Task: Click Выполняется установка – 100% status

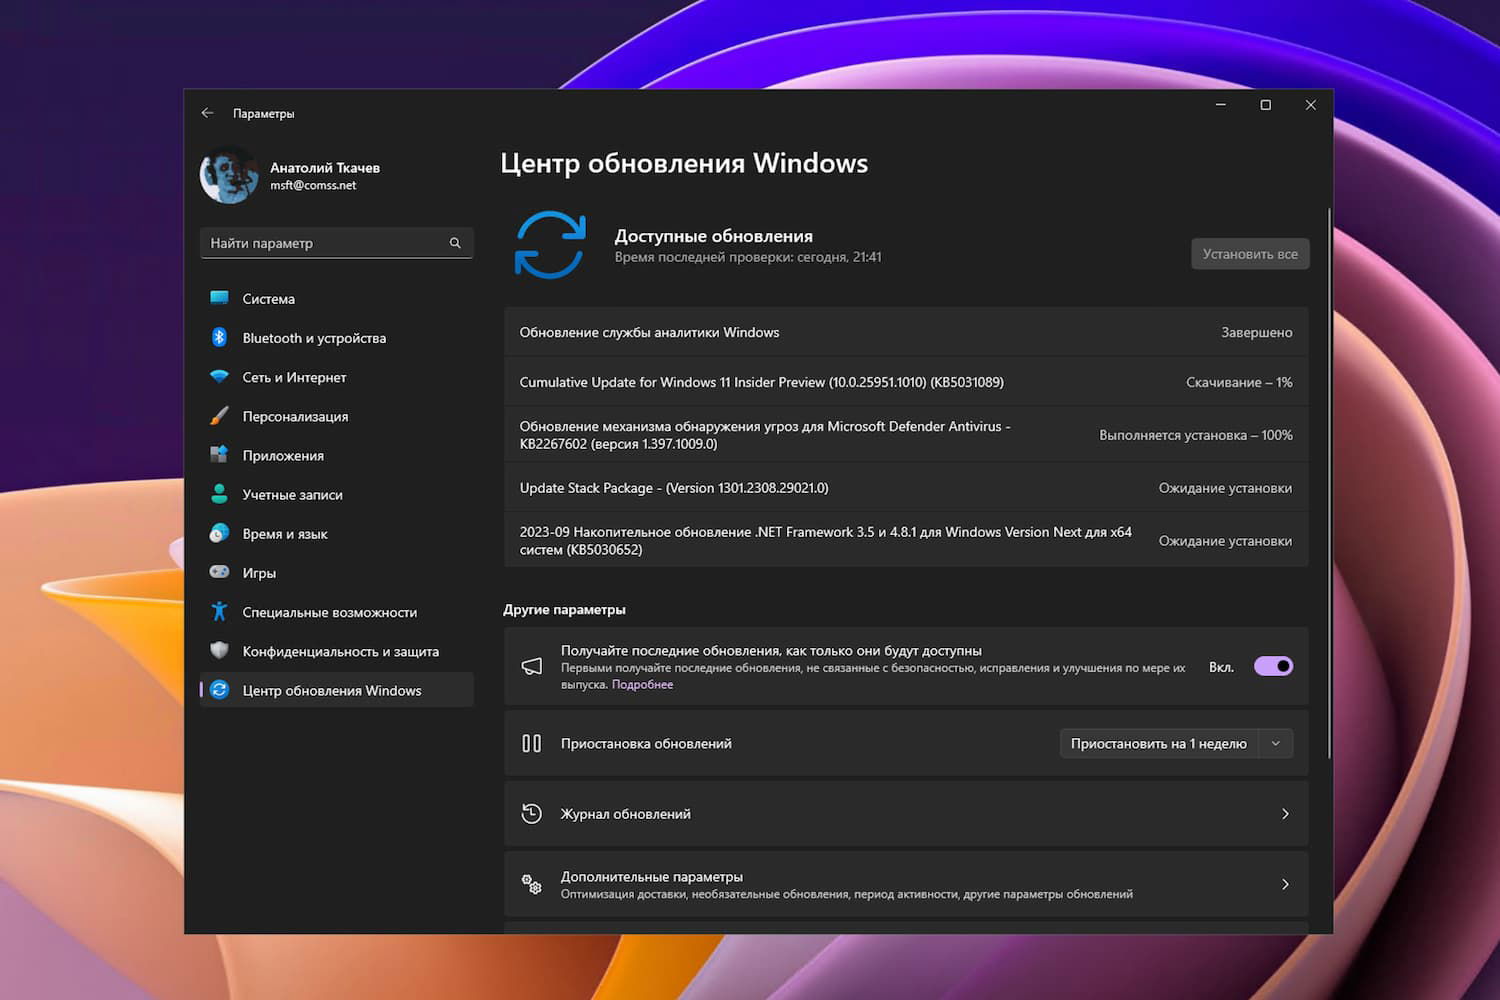Action: click(1196, 435)
